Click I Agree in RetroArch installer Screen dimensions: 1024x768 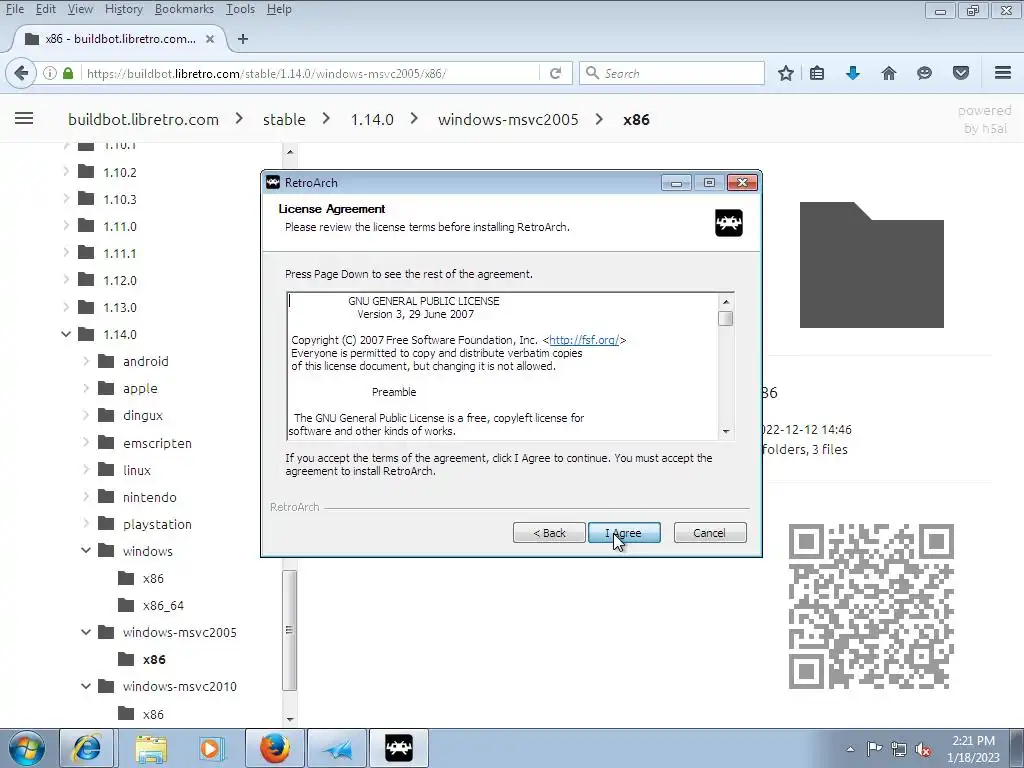coord(624,533)
